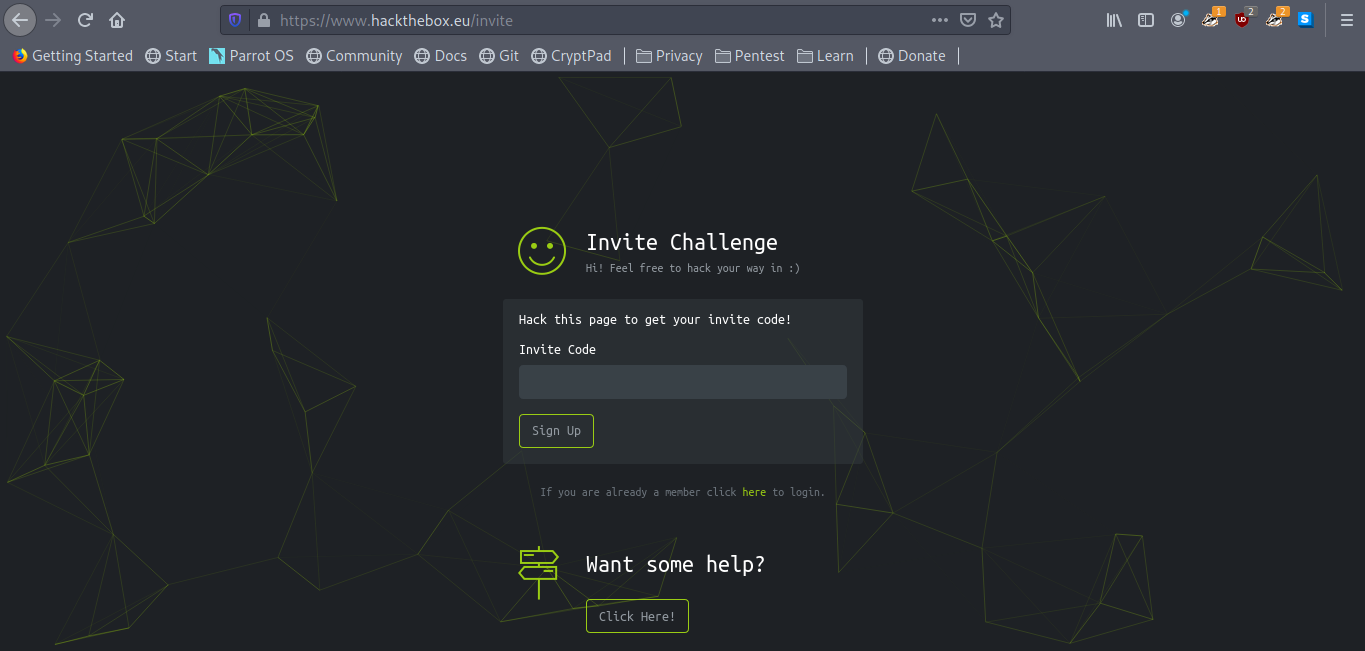This screenshot has height=651, width=1365.
Task: Open the Firefox hamburger menu
Action: point(1346,20)
